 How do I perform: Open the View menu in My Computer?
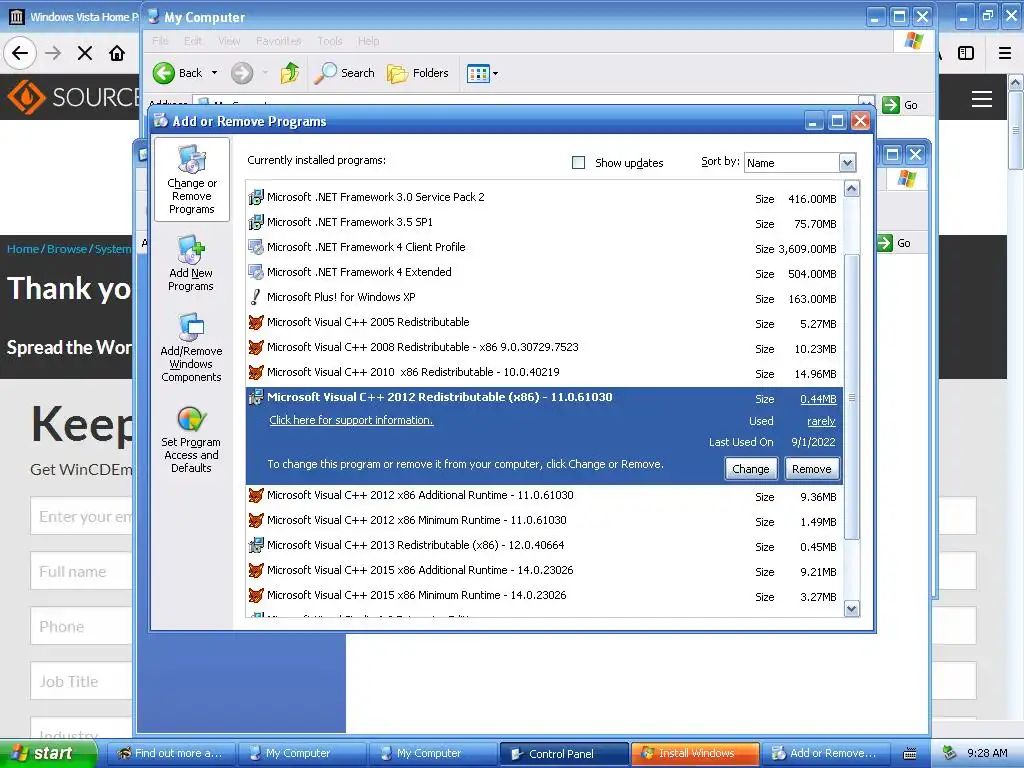pyautogui.click(x=229, y=41)
